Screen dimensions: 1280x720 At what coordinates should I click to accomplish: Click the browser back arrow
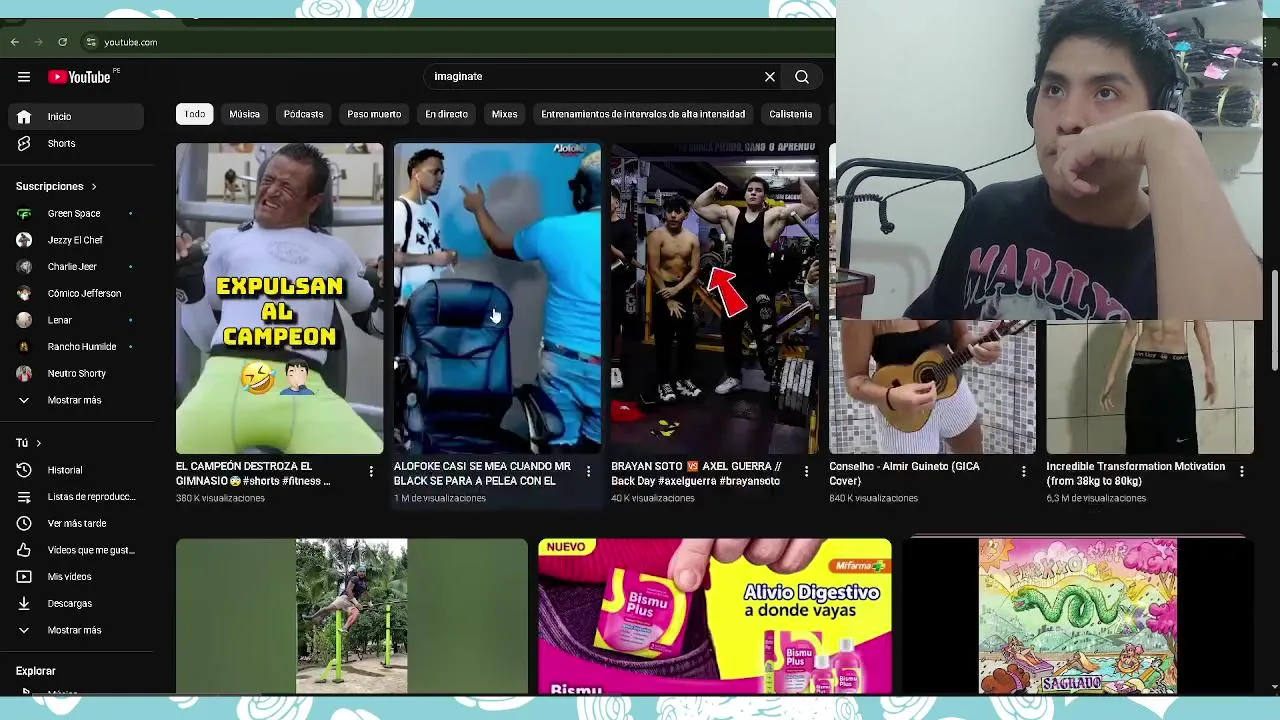15,42
